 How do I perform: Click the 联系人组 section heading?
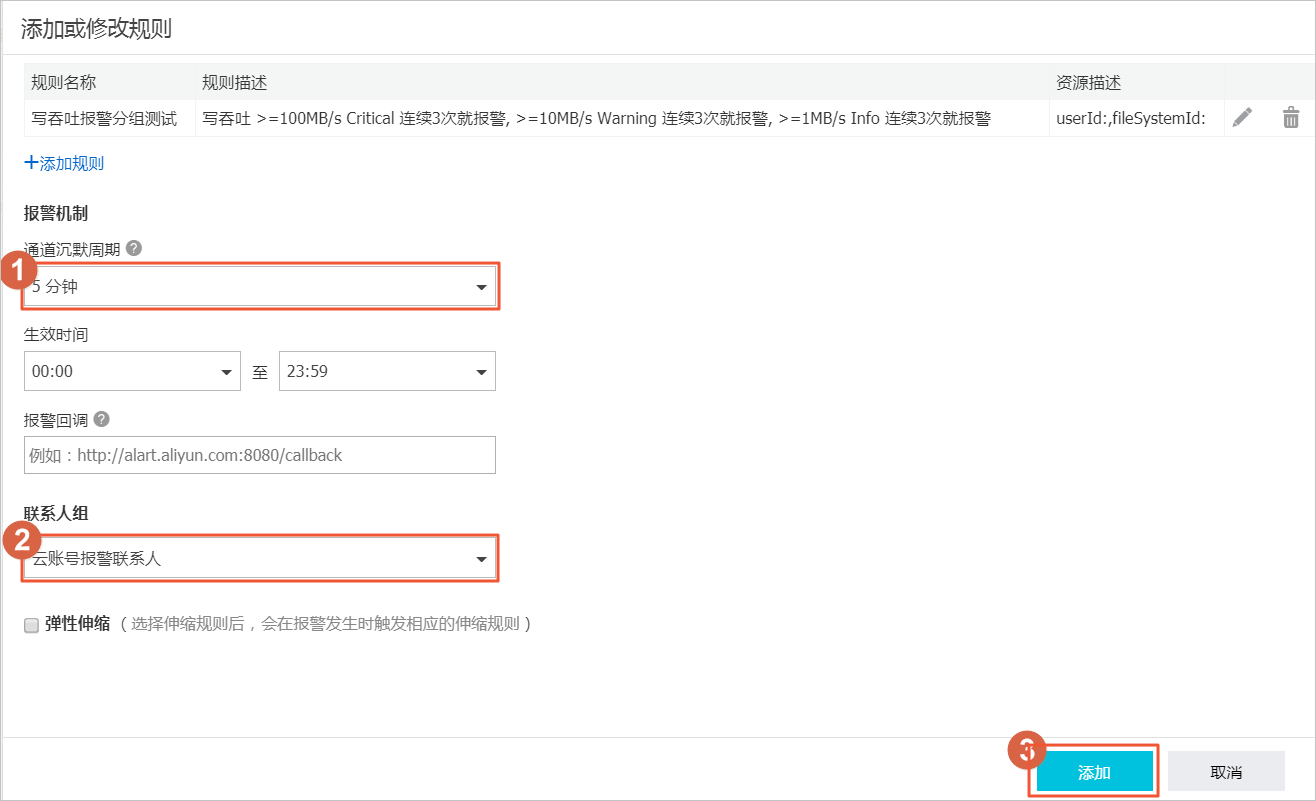point(57,513)
